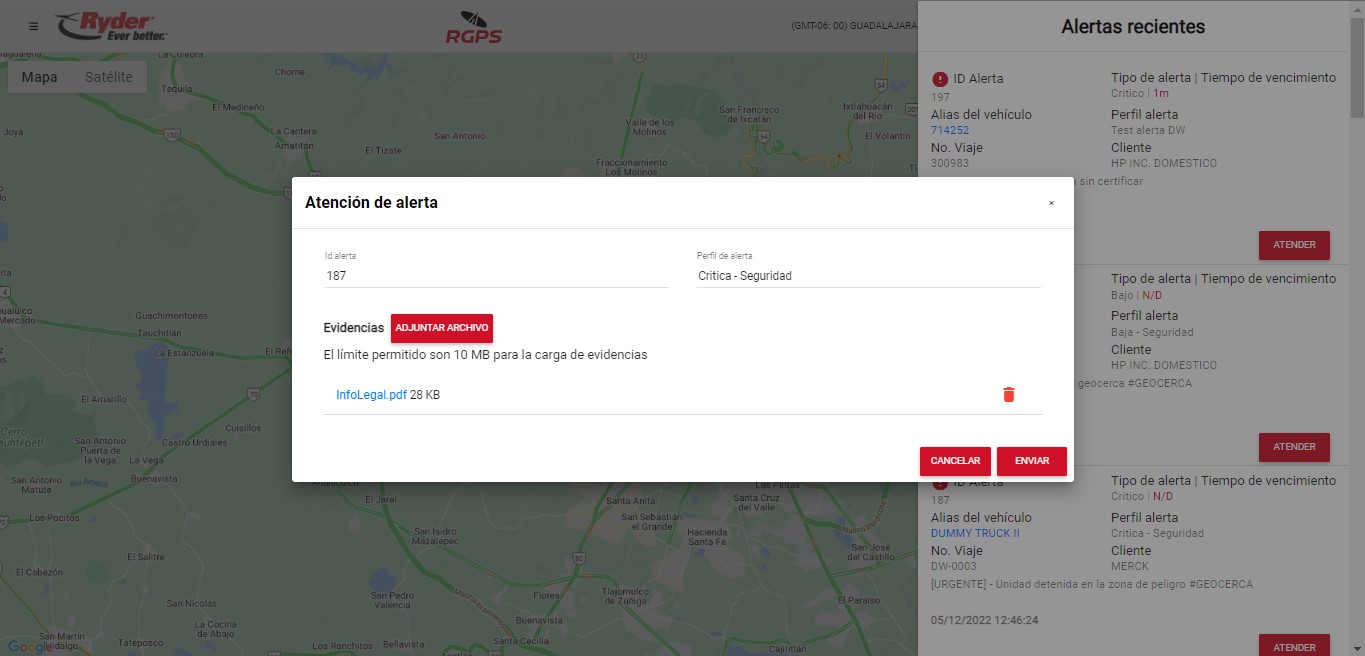Screen dimensions: 1365x656
Task: Click the RGPS logo
Action: (x=474, y=27)
